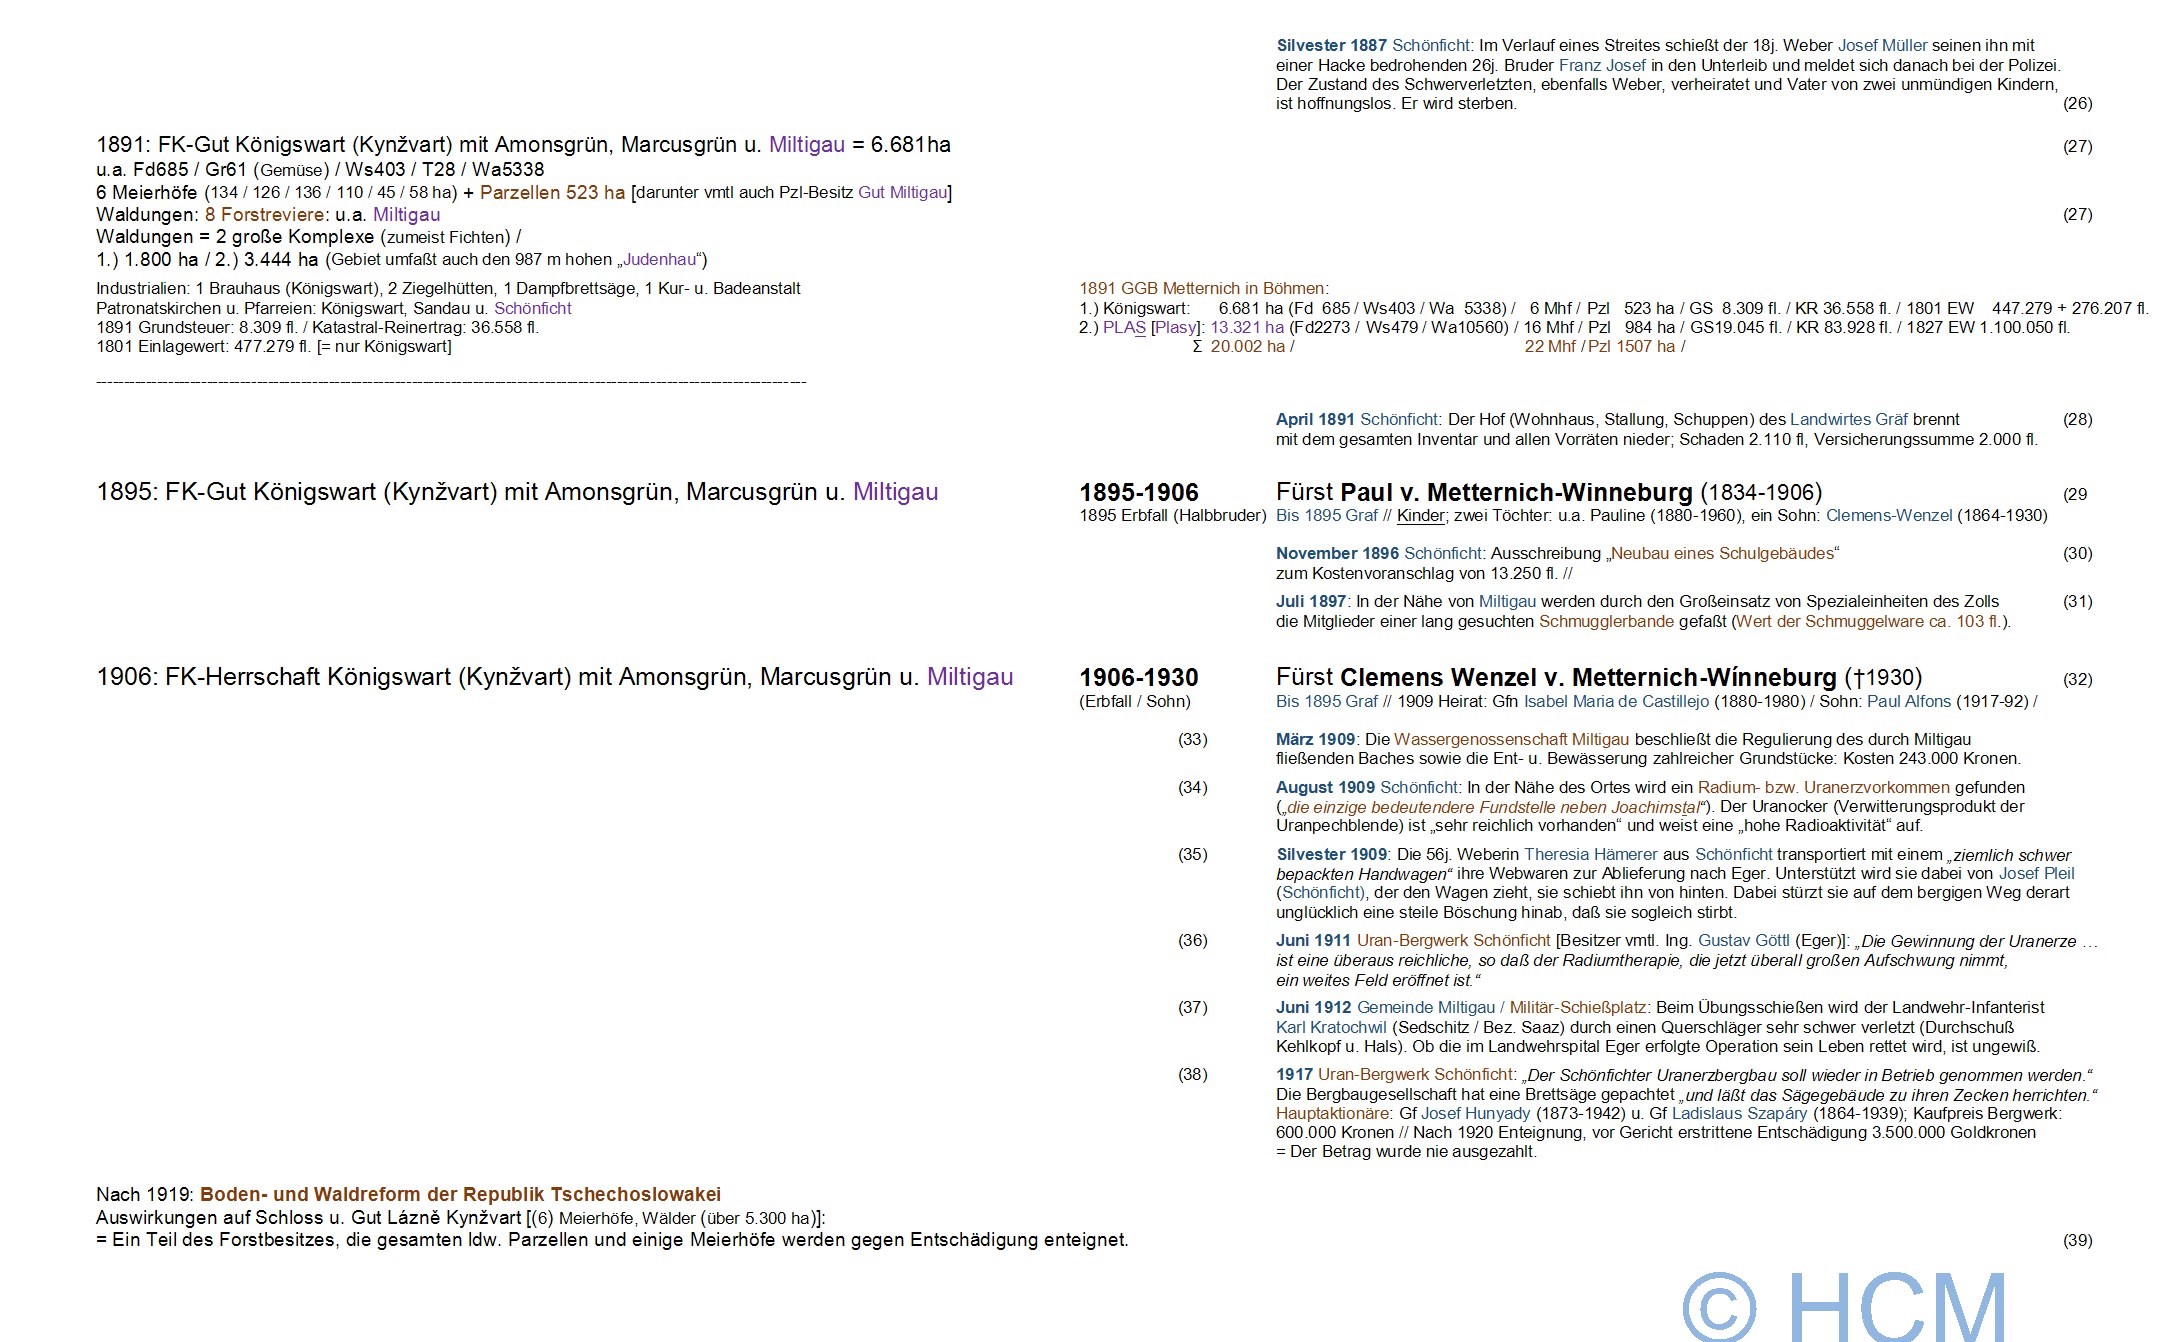Click the name Theresia Hämerer
This screenshot has height=1342, width=2177.
pyautogui.click(x=1590, y=854)
